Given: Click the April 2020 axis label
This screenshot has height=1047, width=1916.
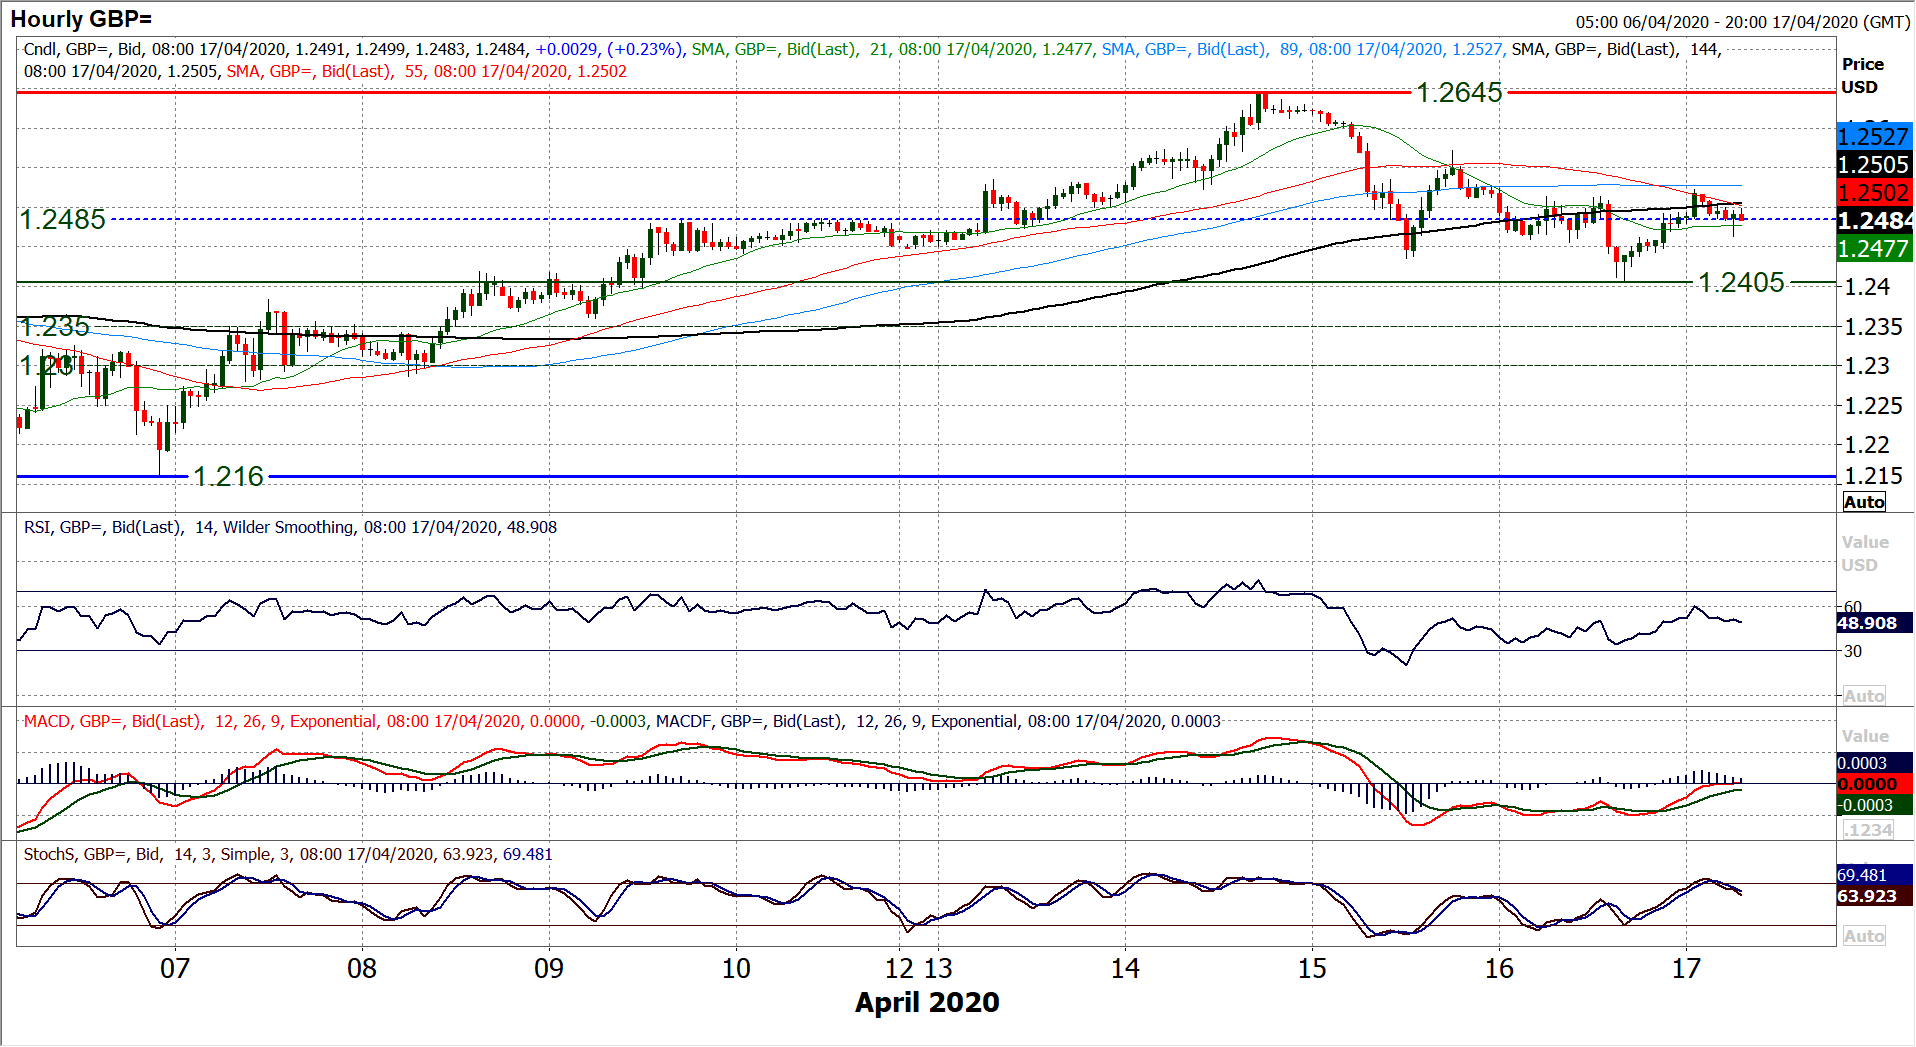Looking at the screenshot, I should click(927, 1002).
